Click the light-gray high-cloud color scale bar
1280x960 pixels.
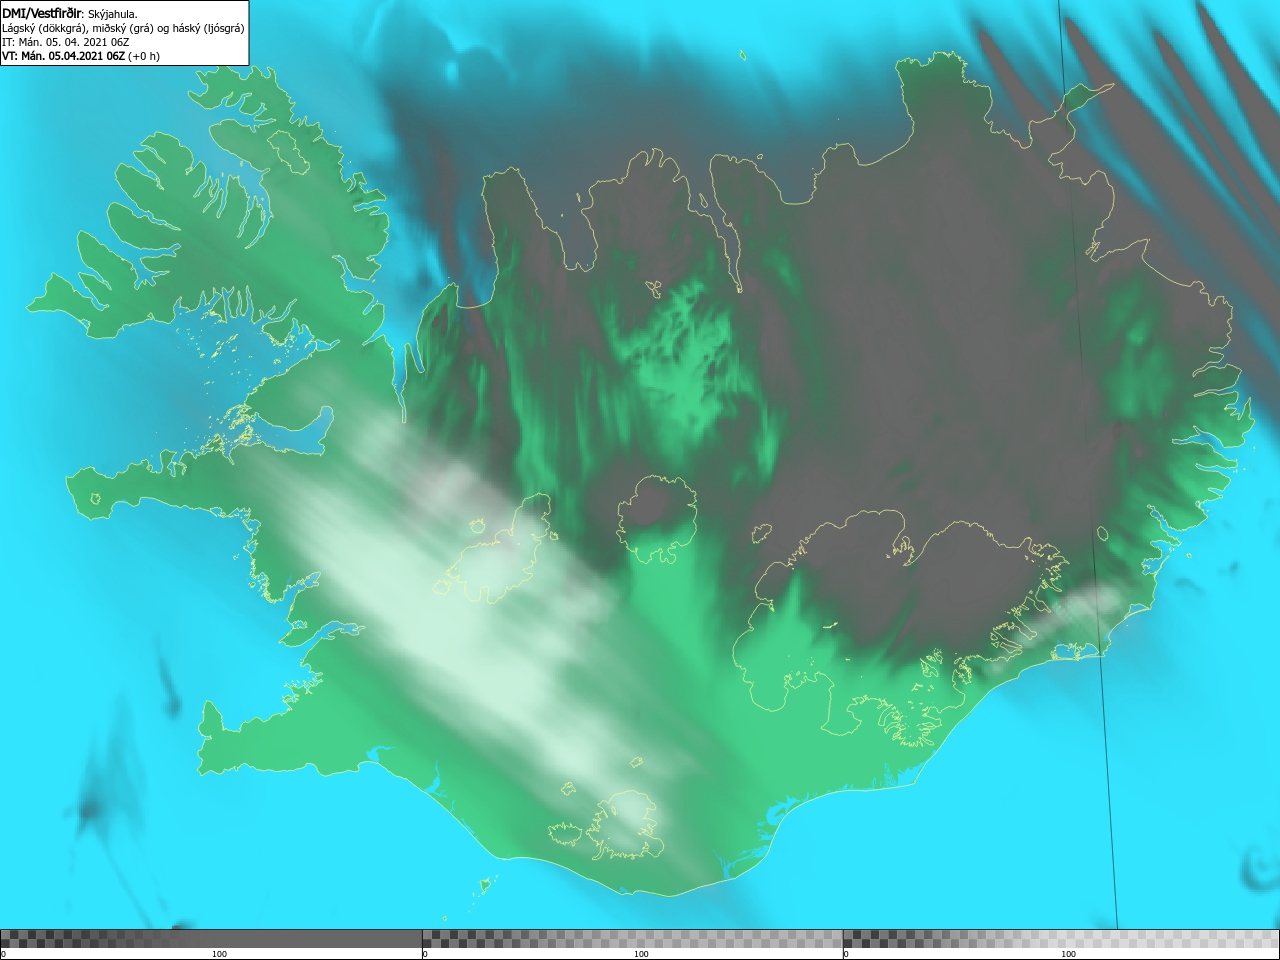tap(1061, 939)
